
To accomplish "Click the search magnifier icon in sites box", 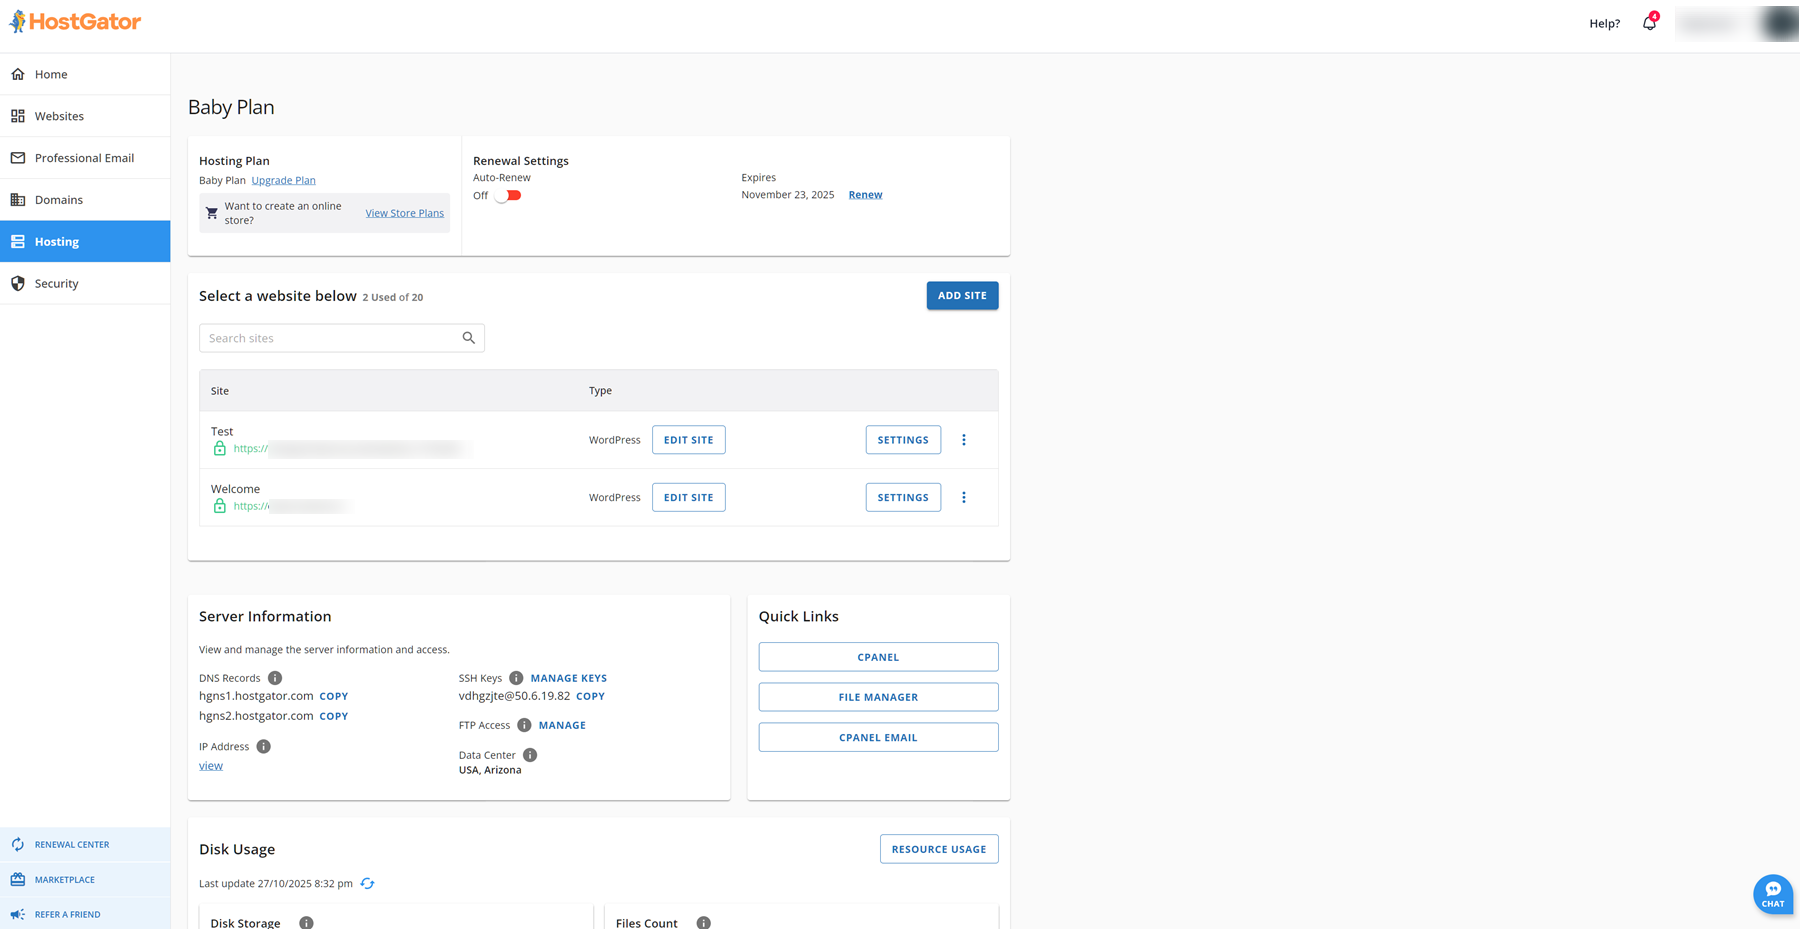I will [468, 338].
